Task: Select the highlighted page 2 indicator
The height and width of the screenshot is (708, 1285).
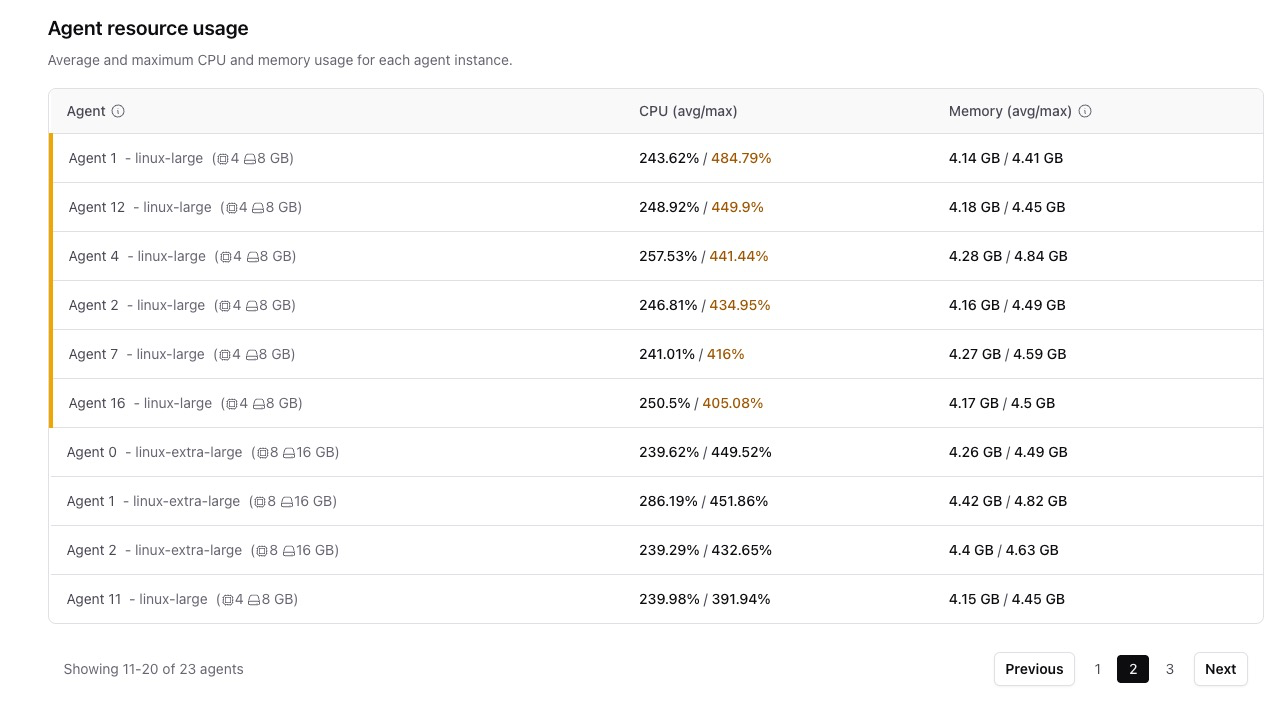Action: click(x=1132, y=669)
